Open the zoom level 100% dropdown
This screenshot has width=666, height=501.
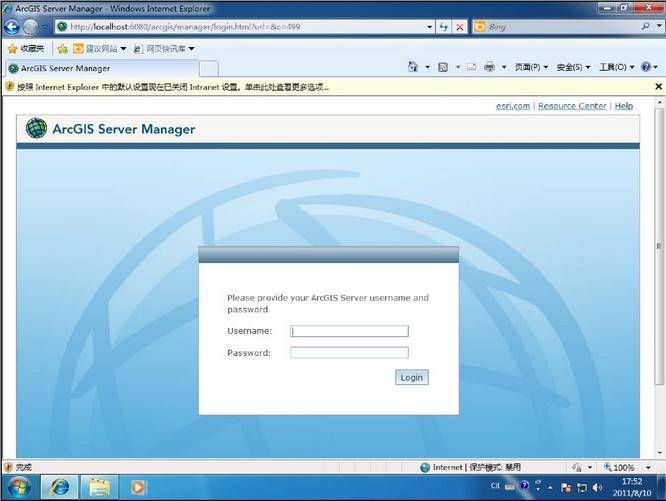point(648,467)
